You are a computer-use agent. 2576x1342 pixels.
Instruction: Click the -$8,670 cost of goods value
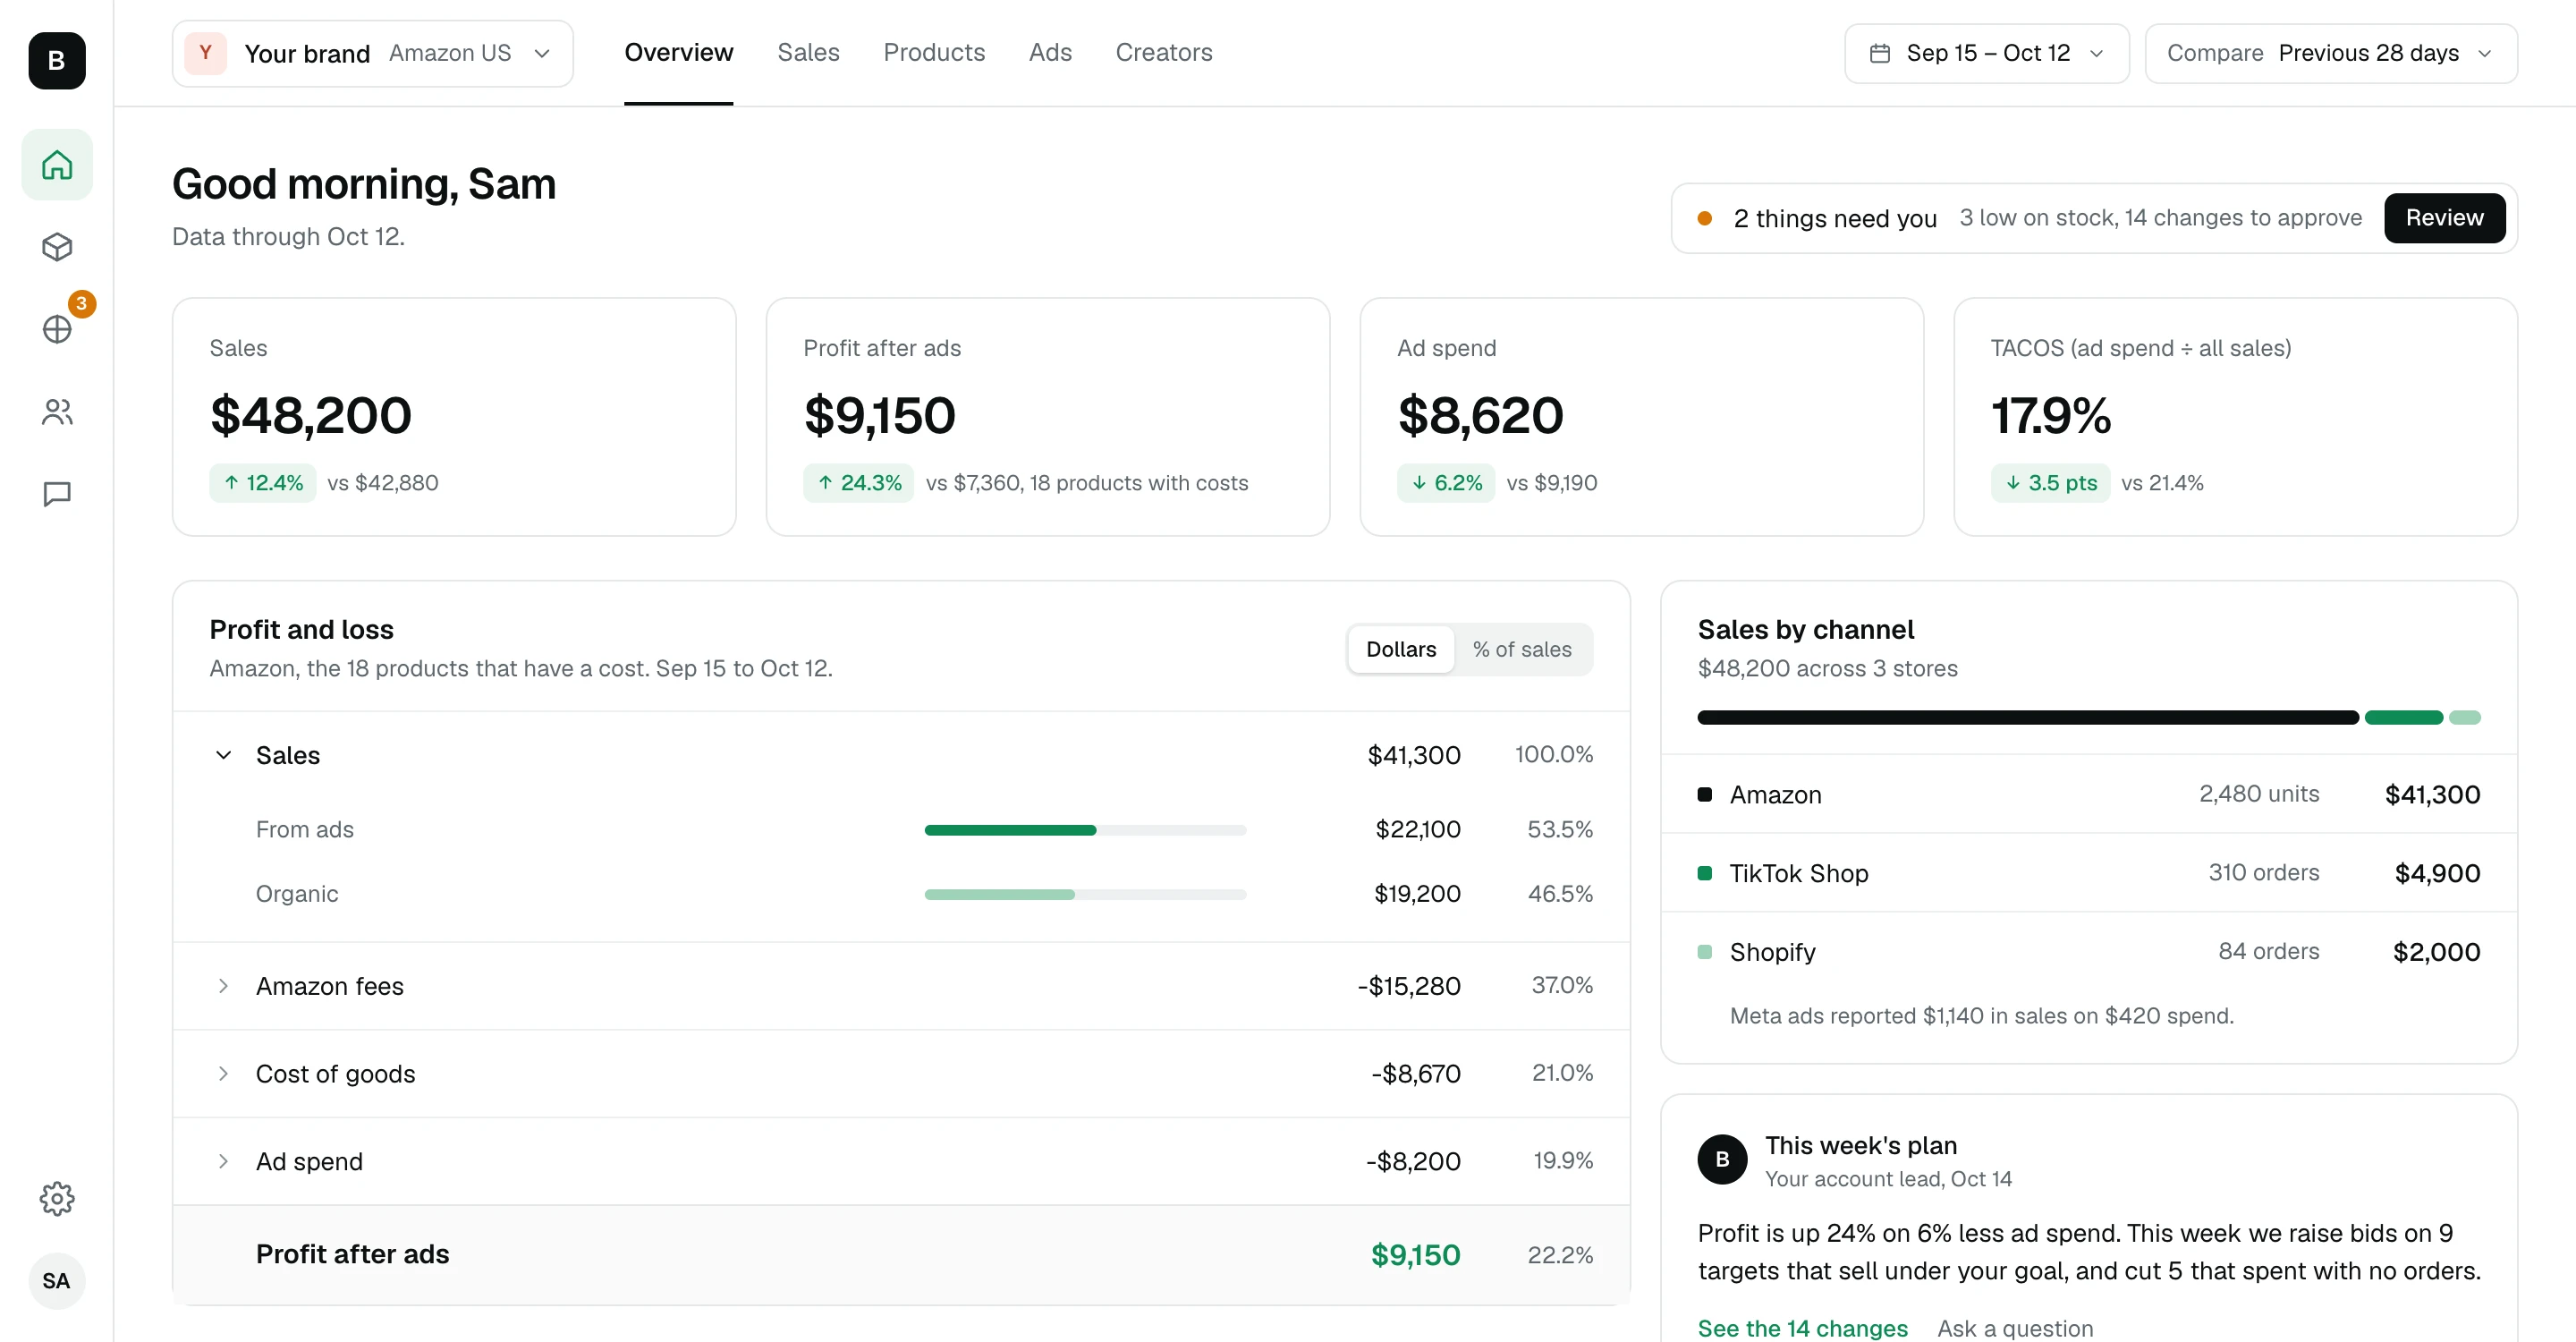pos(1415,1074)
